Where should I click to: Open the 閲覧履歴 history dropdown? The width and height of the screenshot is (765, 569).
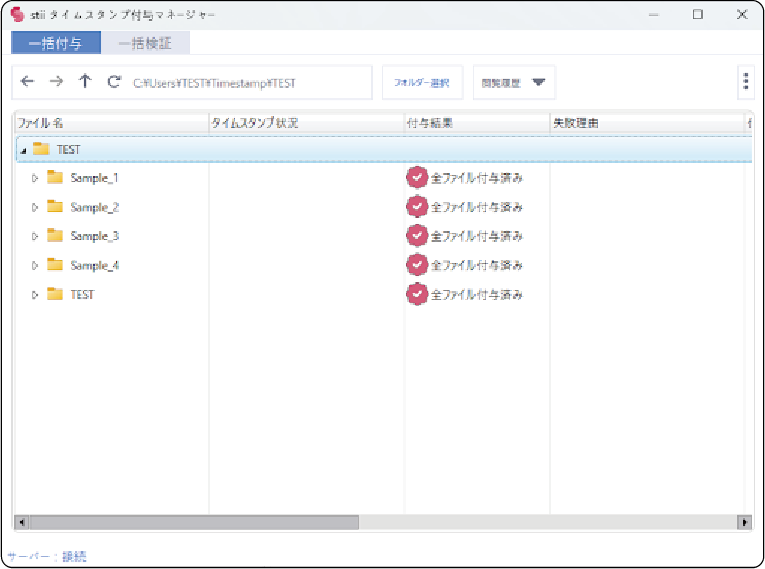[x=514, y=83]
